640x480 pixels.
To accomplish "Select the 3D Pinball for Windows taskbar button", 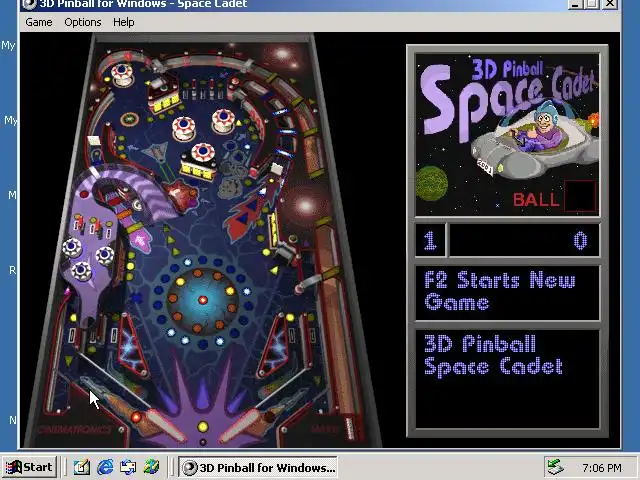I will pos(258,467).
